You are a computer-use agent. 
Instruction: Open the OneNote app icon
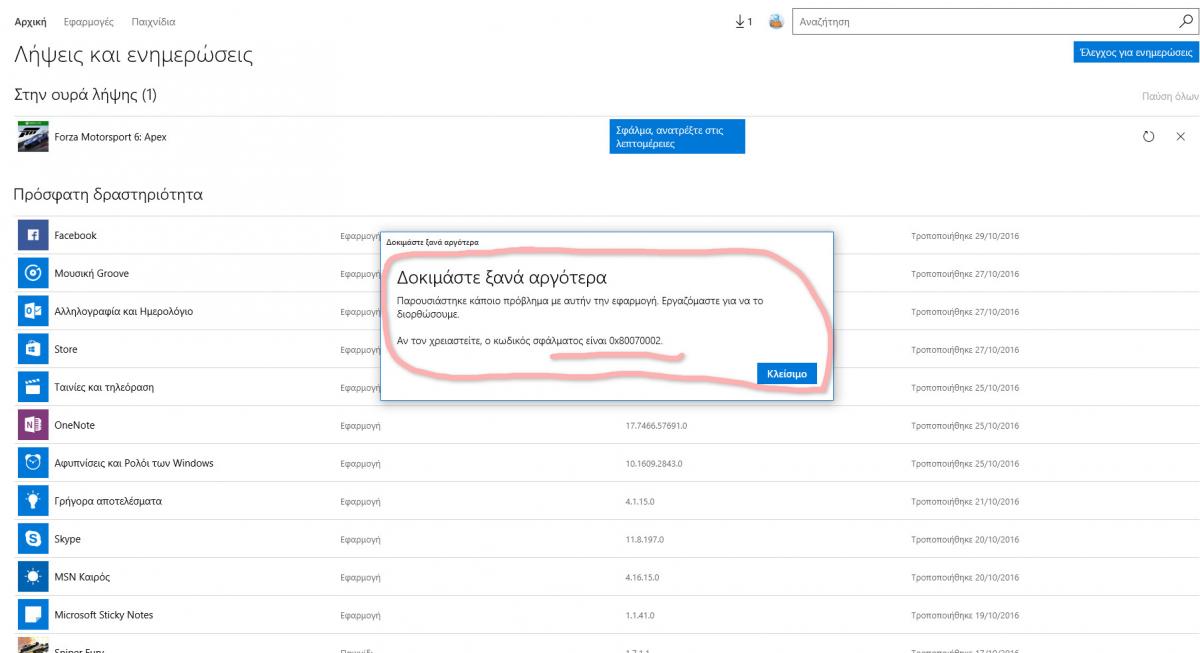(x=33, y=426)
